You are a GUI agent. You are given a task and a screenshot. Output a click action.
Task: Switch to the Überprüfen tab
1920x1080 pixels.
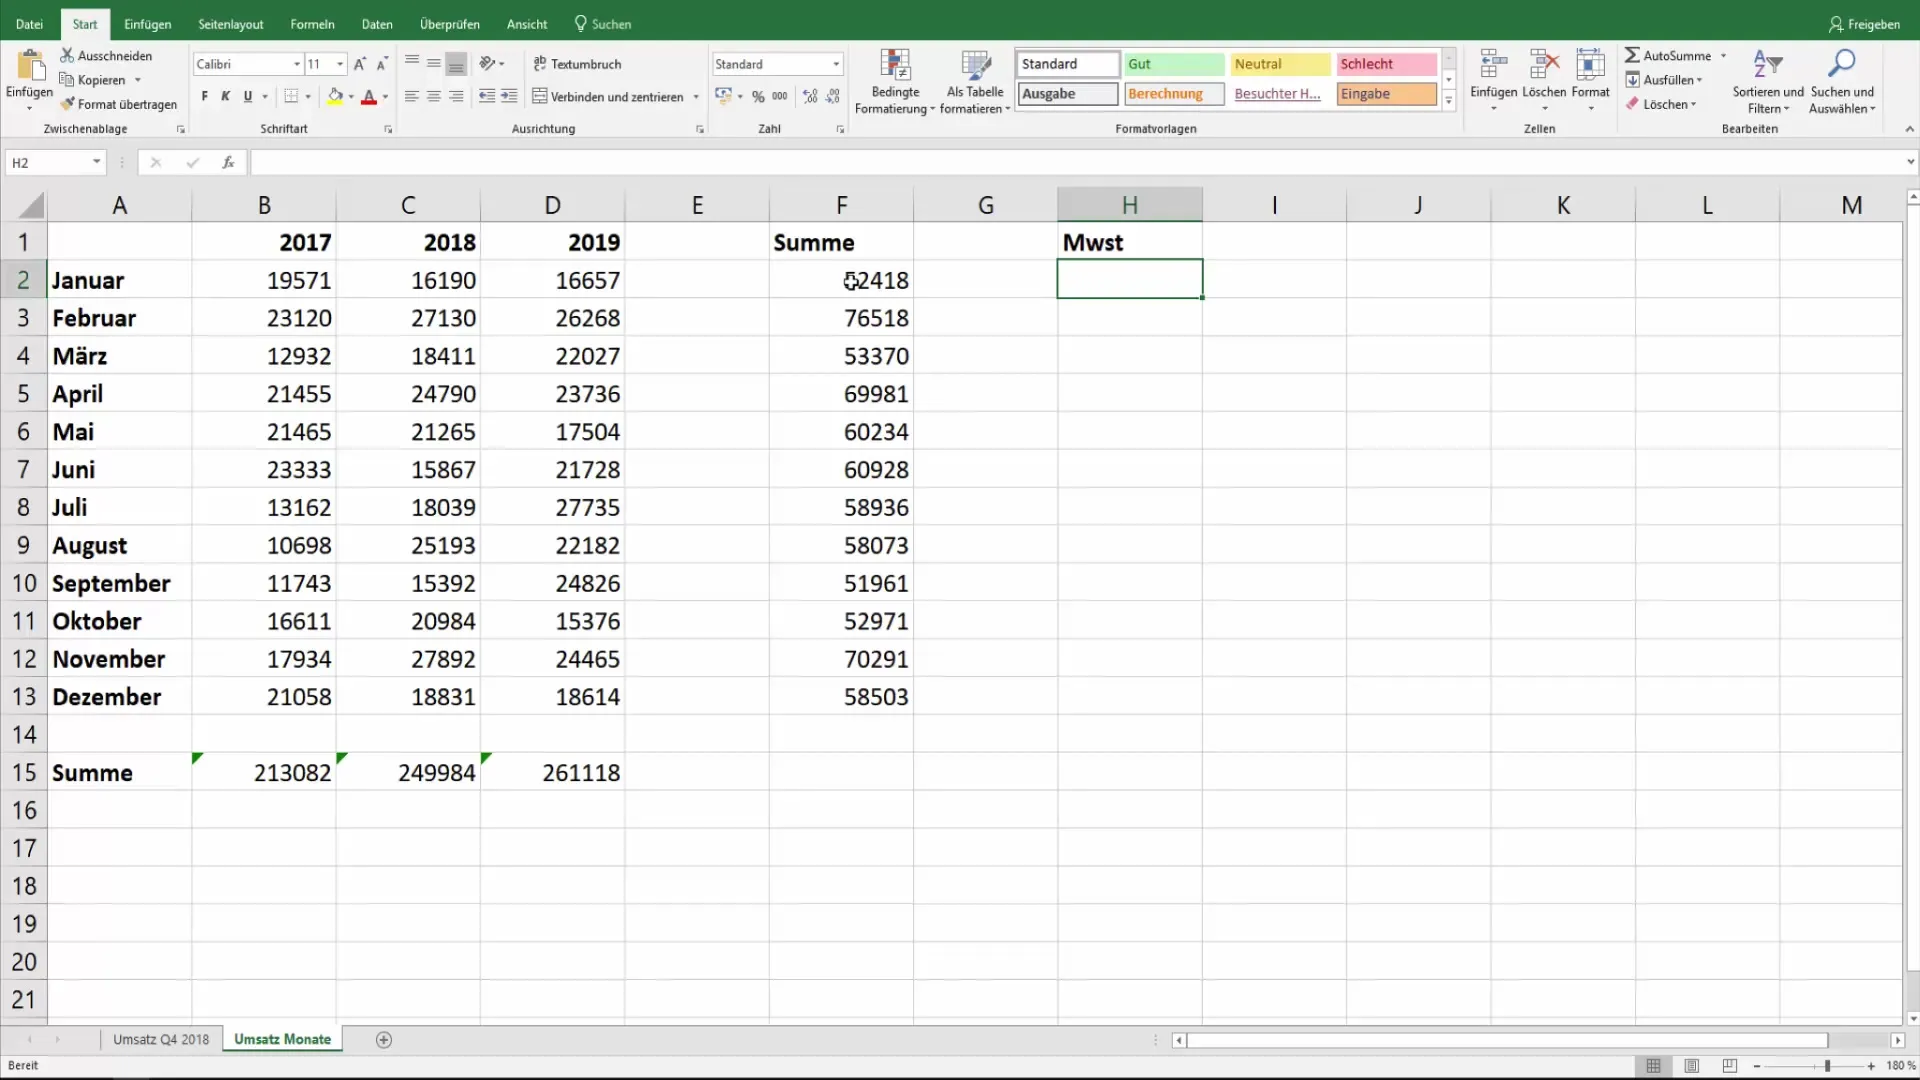point(450,24)
